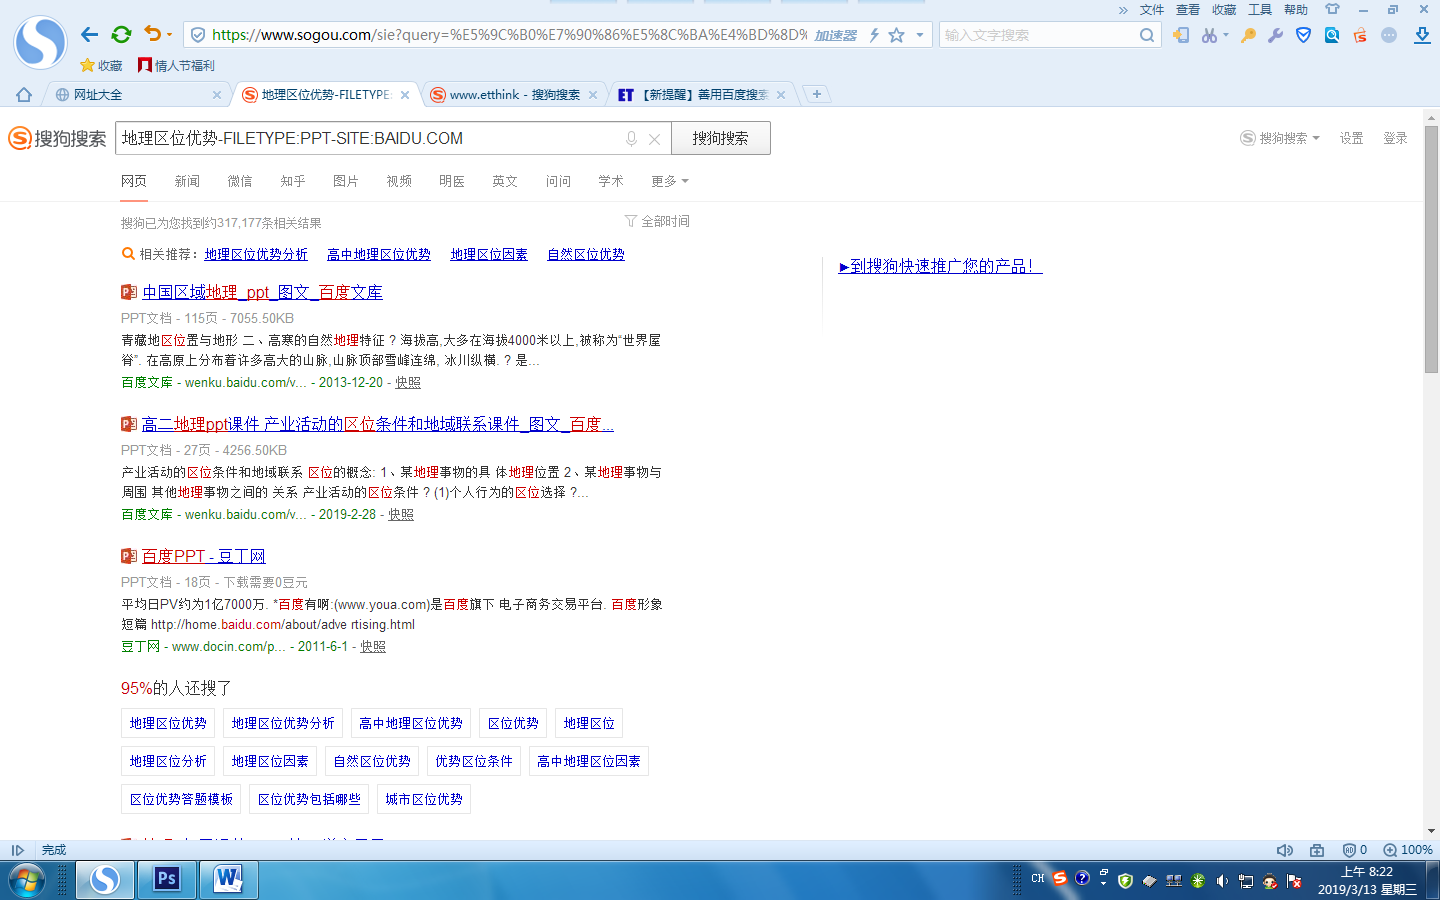Click the address bar site security shield
The image size is (1440, 900).
[198, 35]
